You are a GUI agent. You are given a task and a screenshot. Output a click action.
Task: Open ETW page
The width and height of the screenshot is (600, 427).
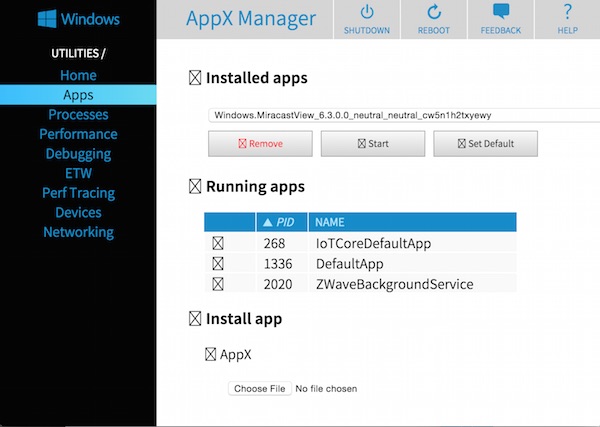78,173
